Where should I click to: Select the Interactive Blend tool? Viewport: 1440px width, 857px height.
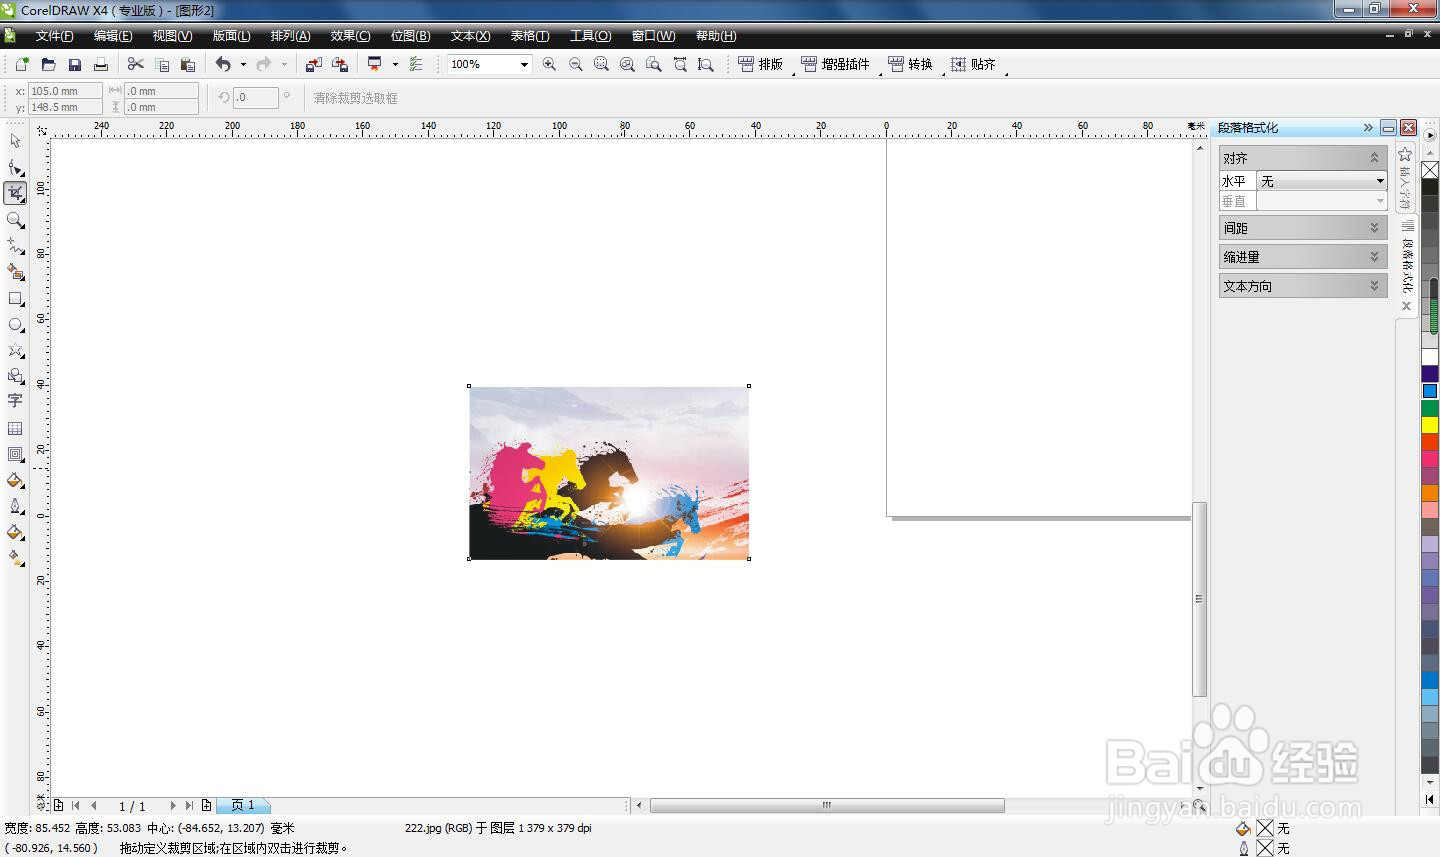(x=15, y=454)
